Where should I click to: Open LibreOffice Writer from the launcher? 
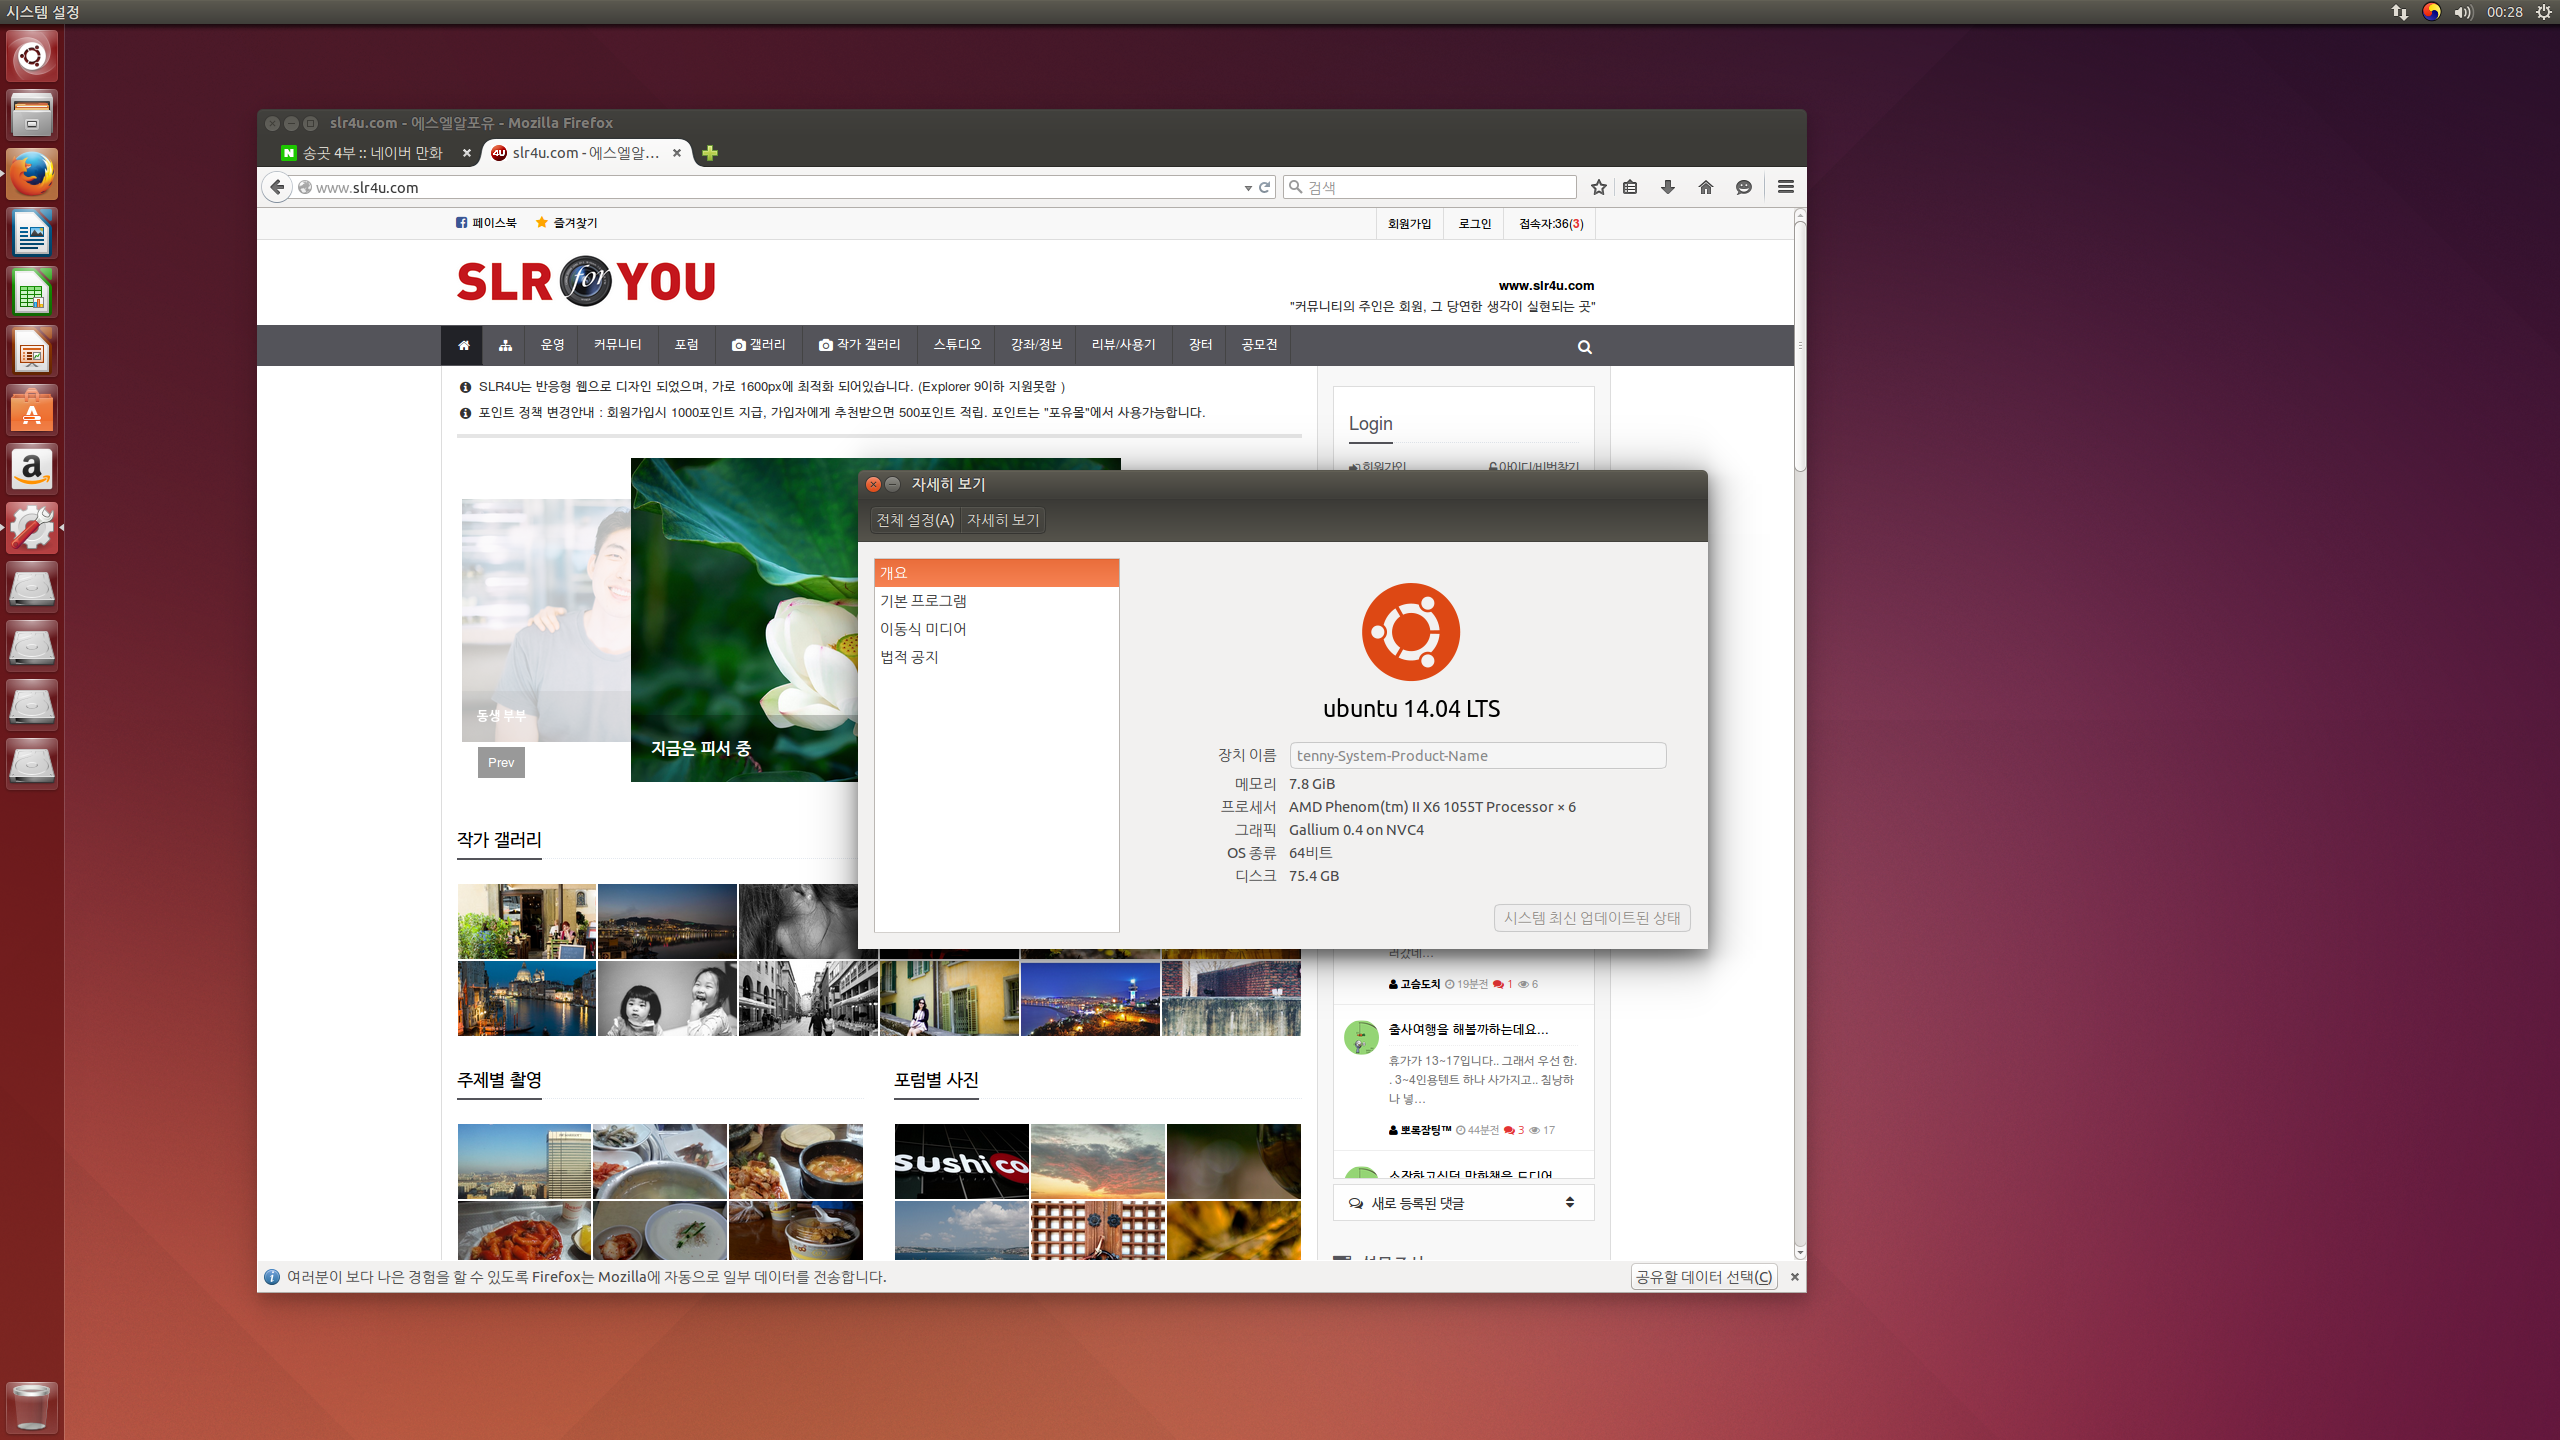coord(32,234)
